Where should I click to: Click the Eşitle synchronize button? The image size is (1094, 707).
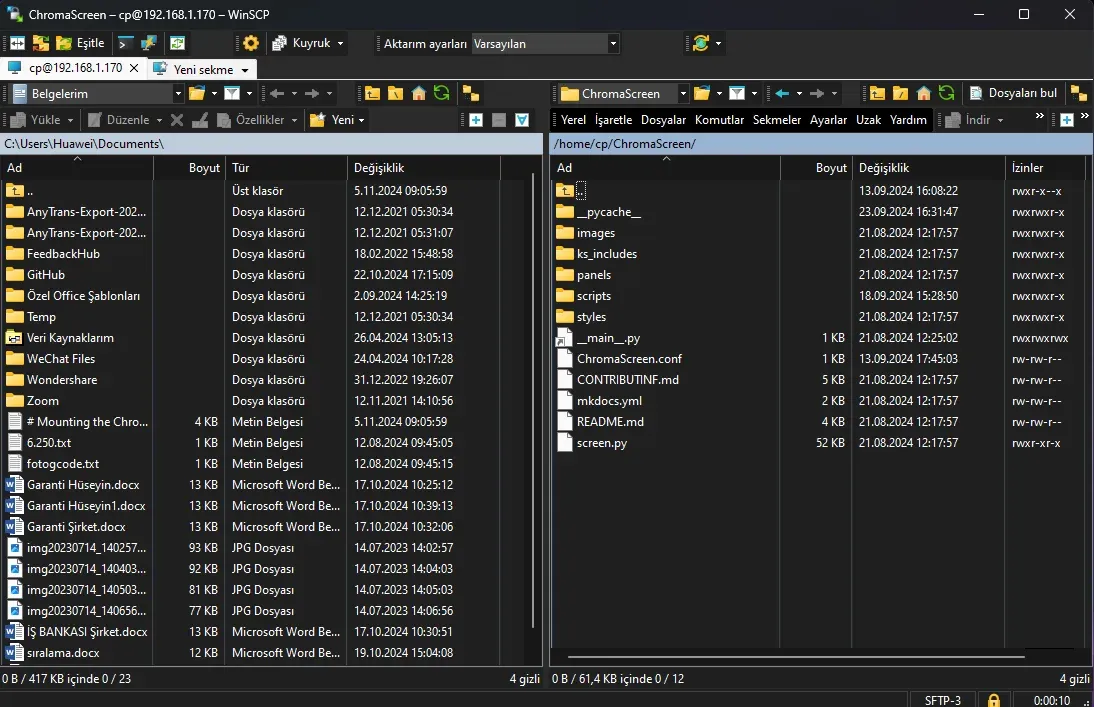tap(80, 43)
